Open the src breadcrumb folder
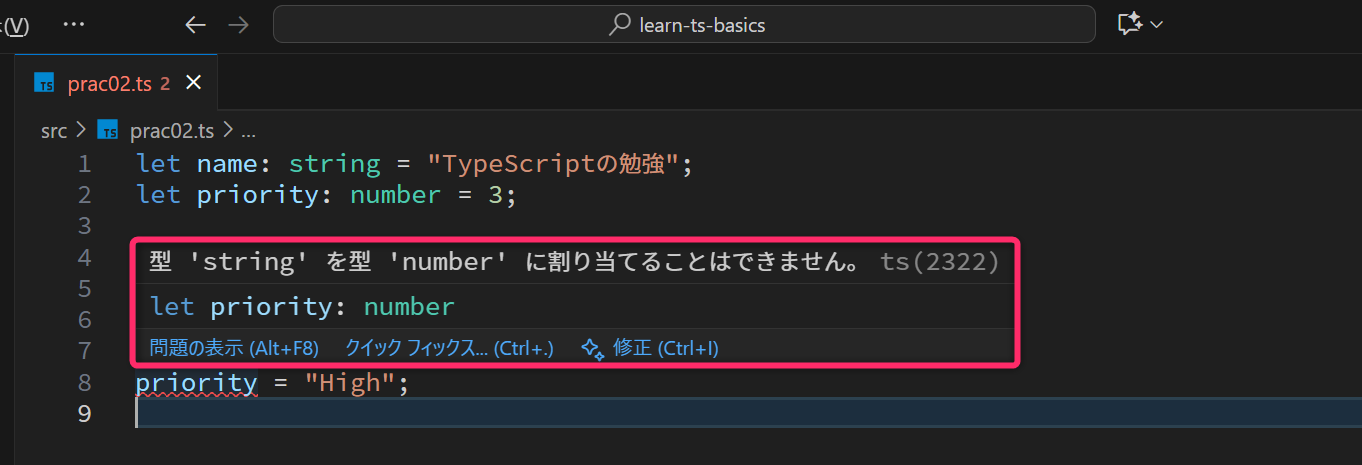The width and height of the screenshot is (1362, 465). tap(54, 131)
